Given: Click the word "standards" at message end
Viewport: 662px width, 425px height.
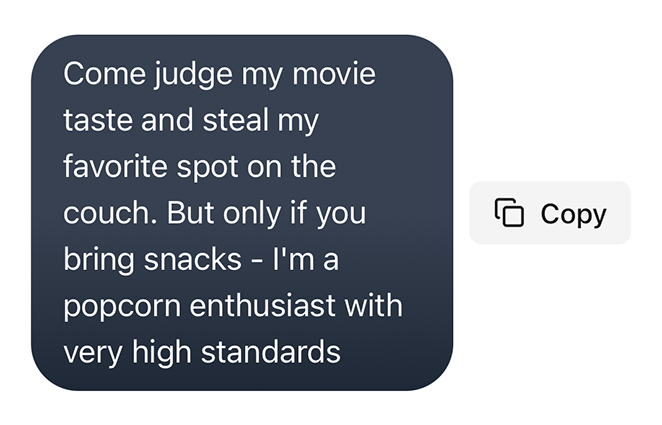Looking at the screenshot, I should pos(271,352).
